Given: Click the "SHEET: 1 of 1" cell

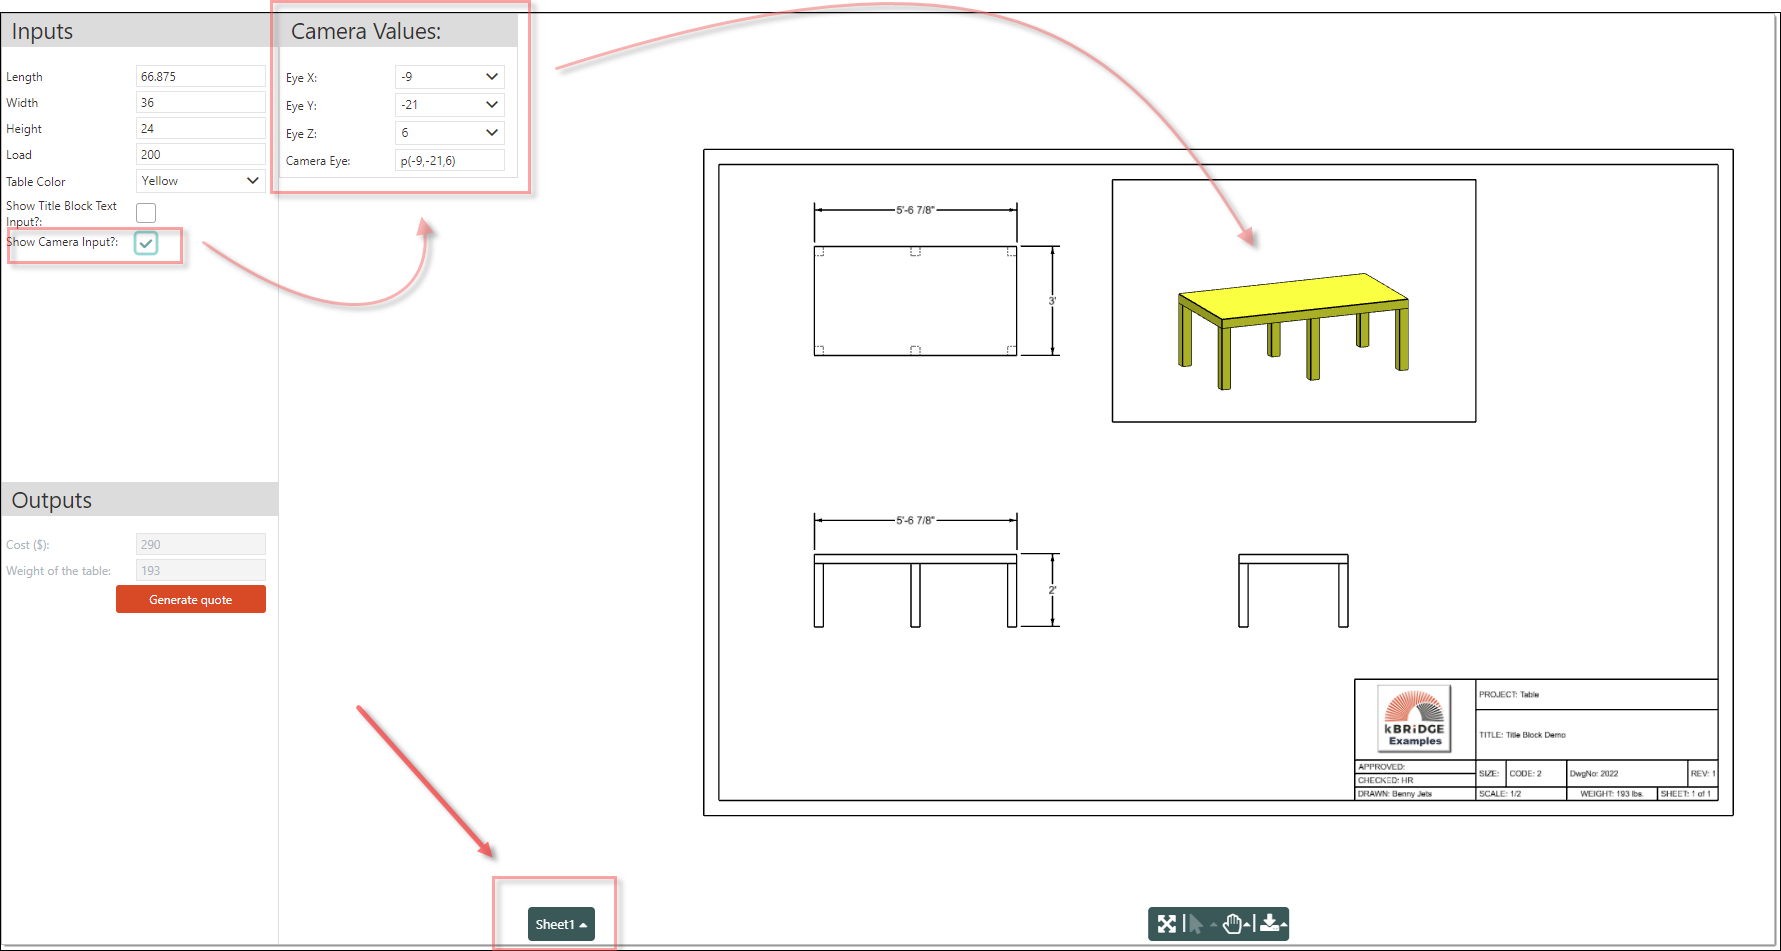Looking at the screenshot, I should 1686,794.
